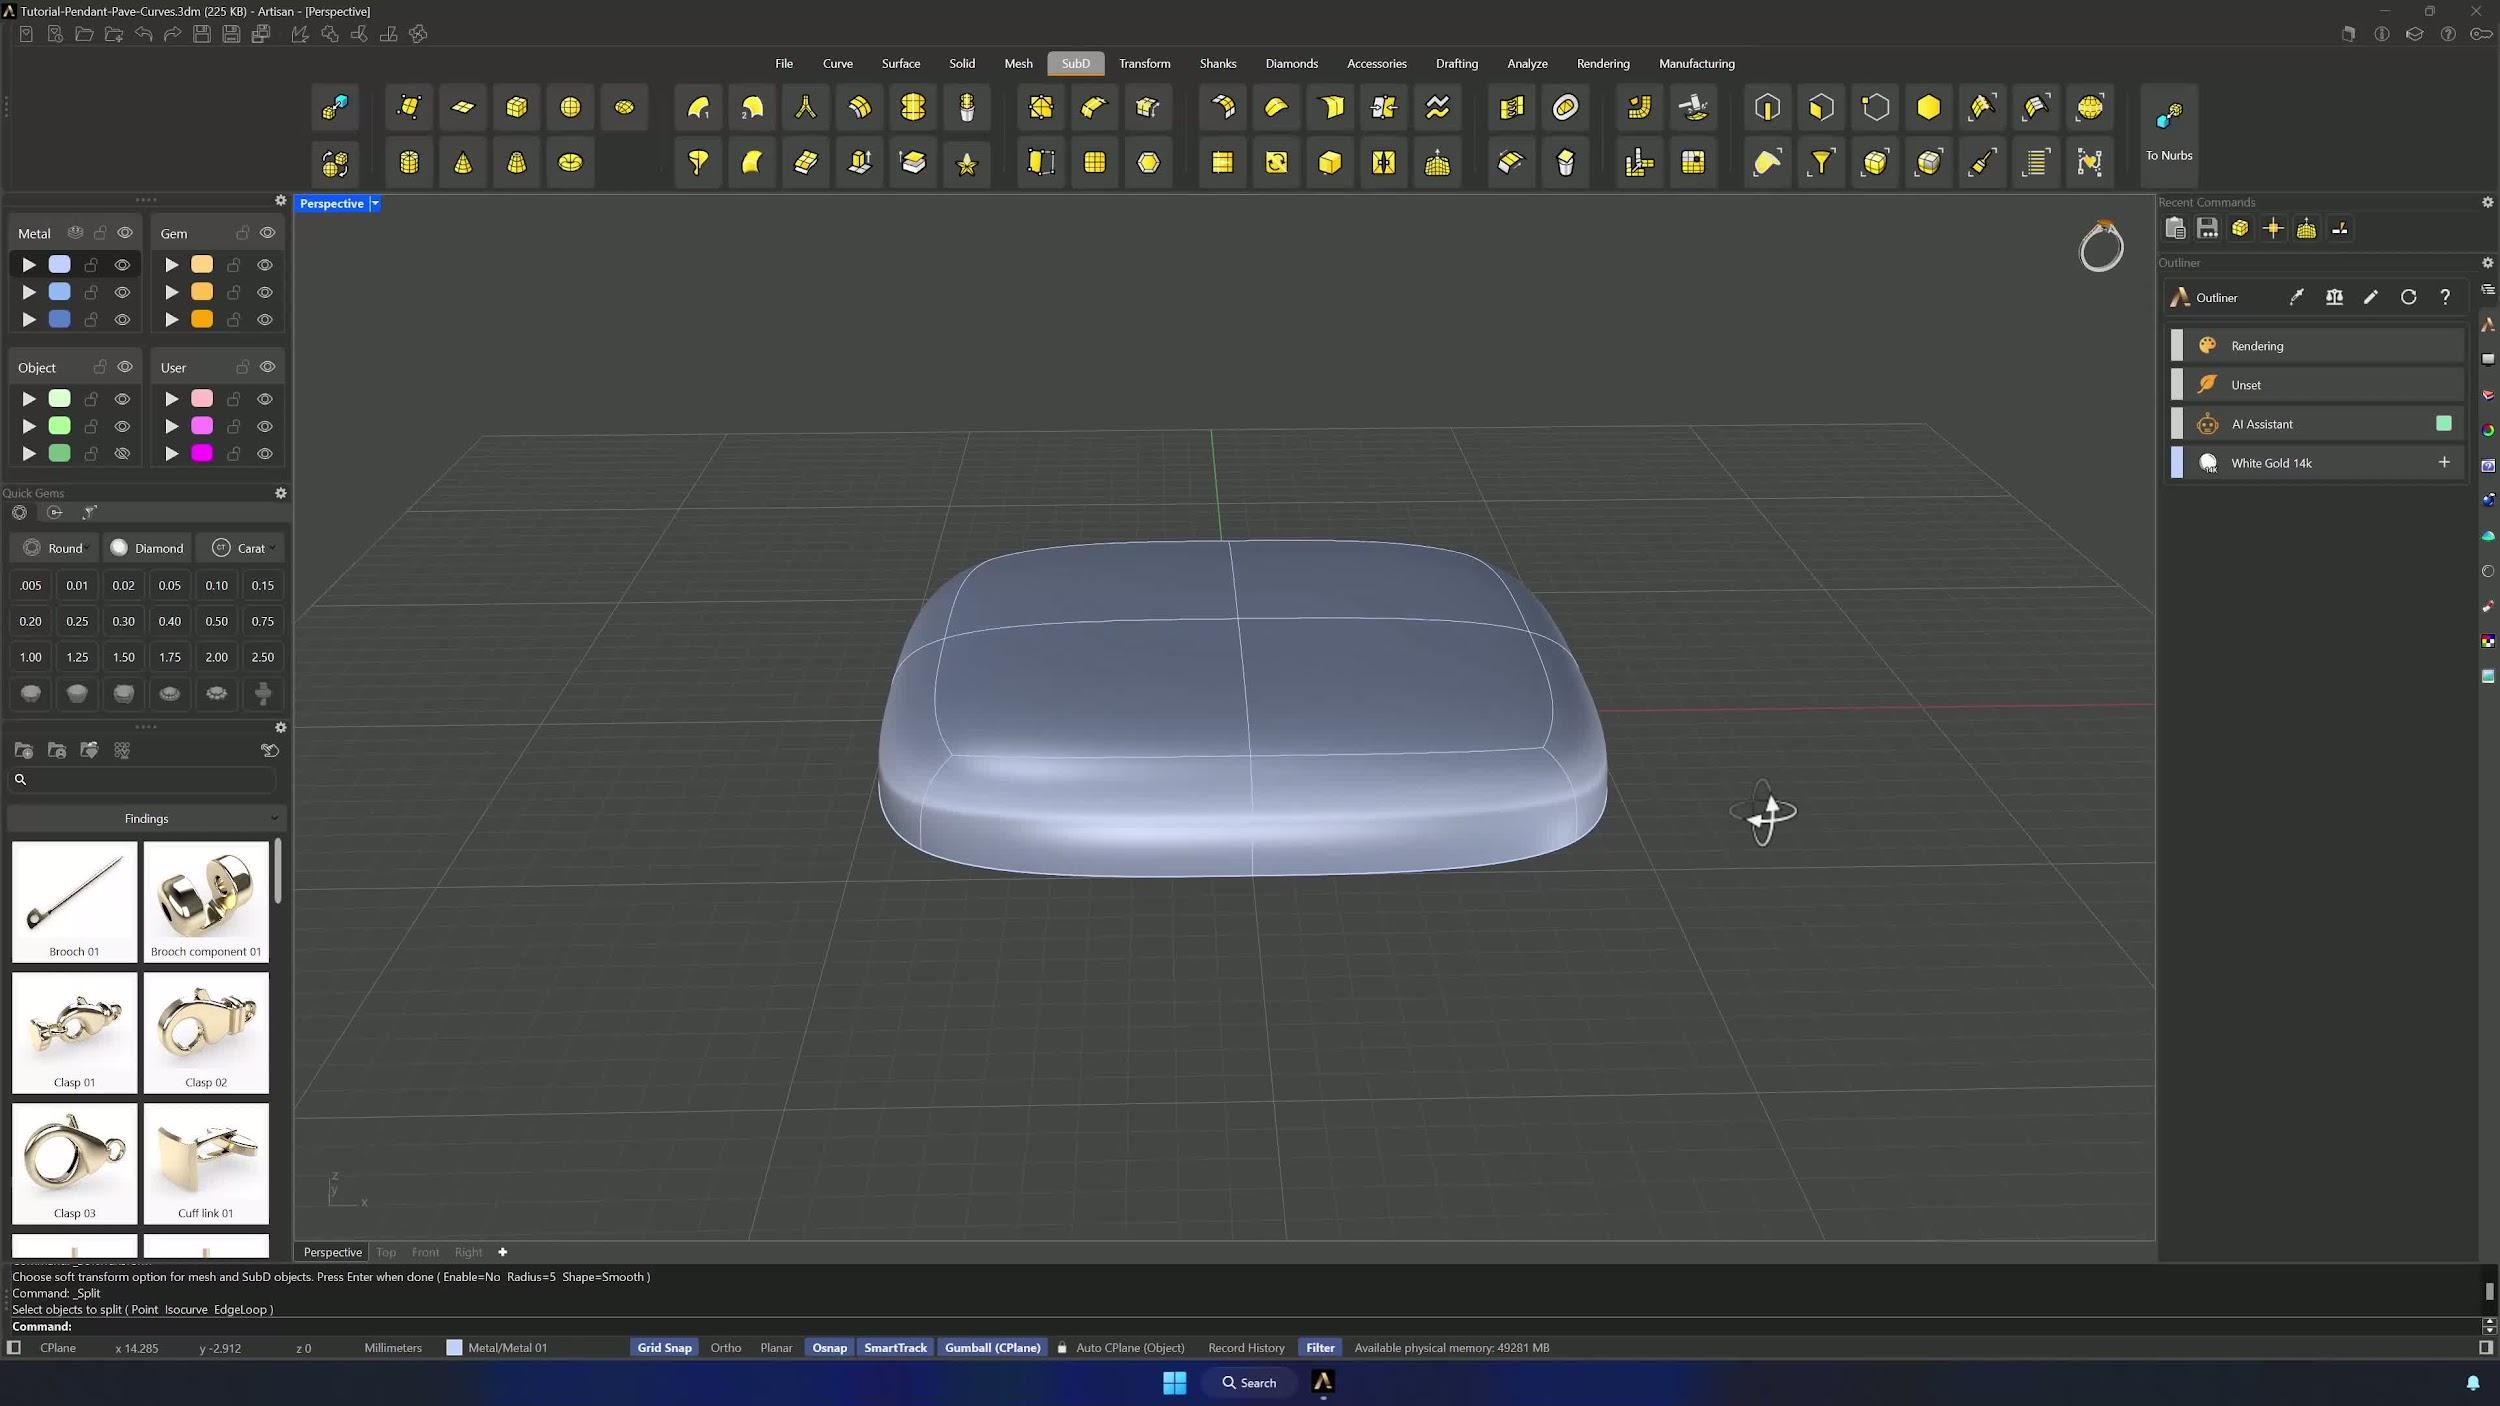Viewport: 2500px width, 1406px height.
Task: Click the Windows taskbar Search button
Action: click(1249, 1383)
